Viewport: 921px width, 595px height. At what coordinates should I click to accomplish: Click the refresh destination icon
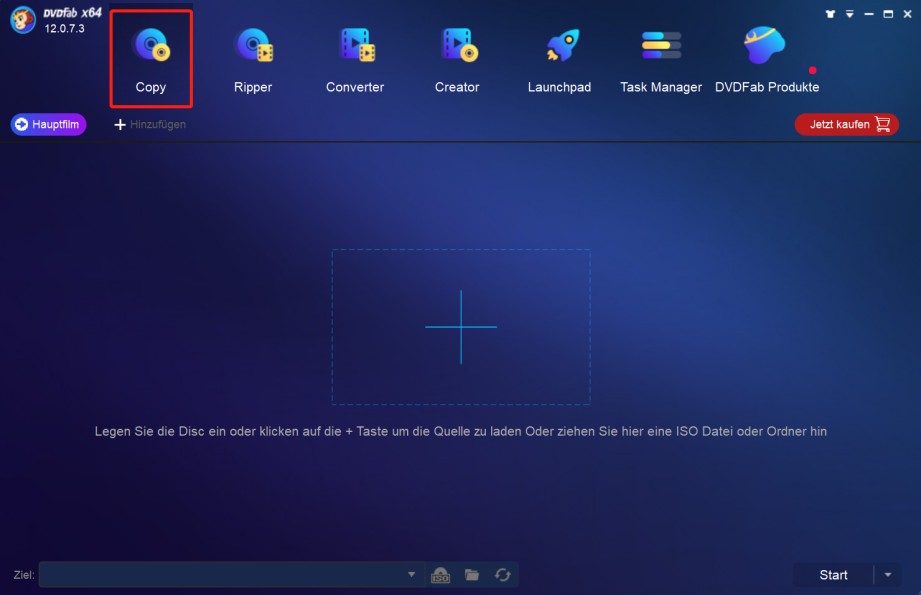click(503, 574)
